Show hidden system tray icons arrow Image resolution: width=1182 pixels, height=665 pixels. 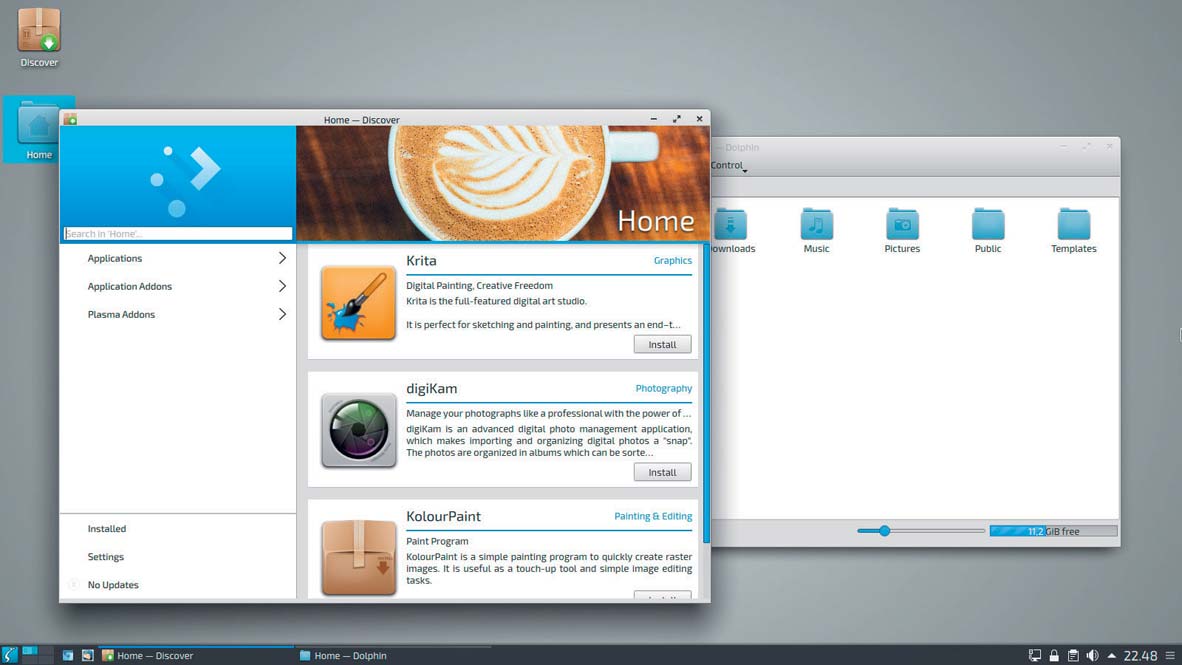click(x=1111, y=656)
